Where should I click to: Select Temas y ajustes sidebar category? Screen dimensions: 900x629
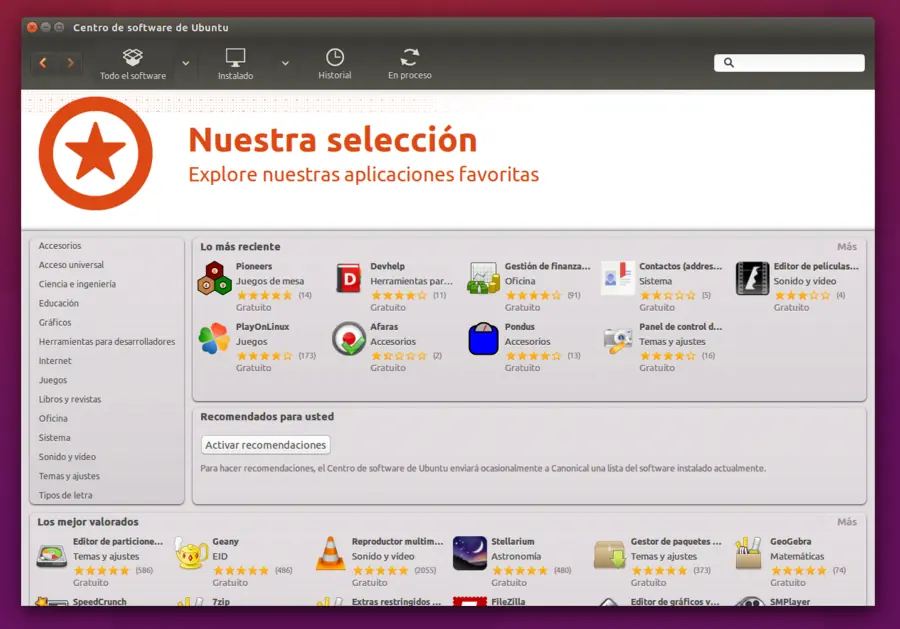point(69,476)
